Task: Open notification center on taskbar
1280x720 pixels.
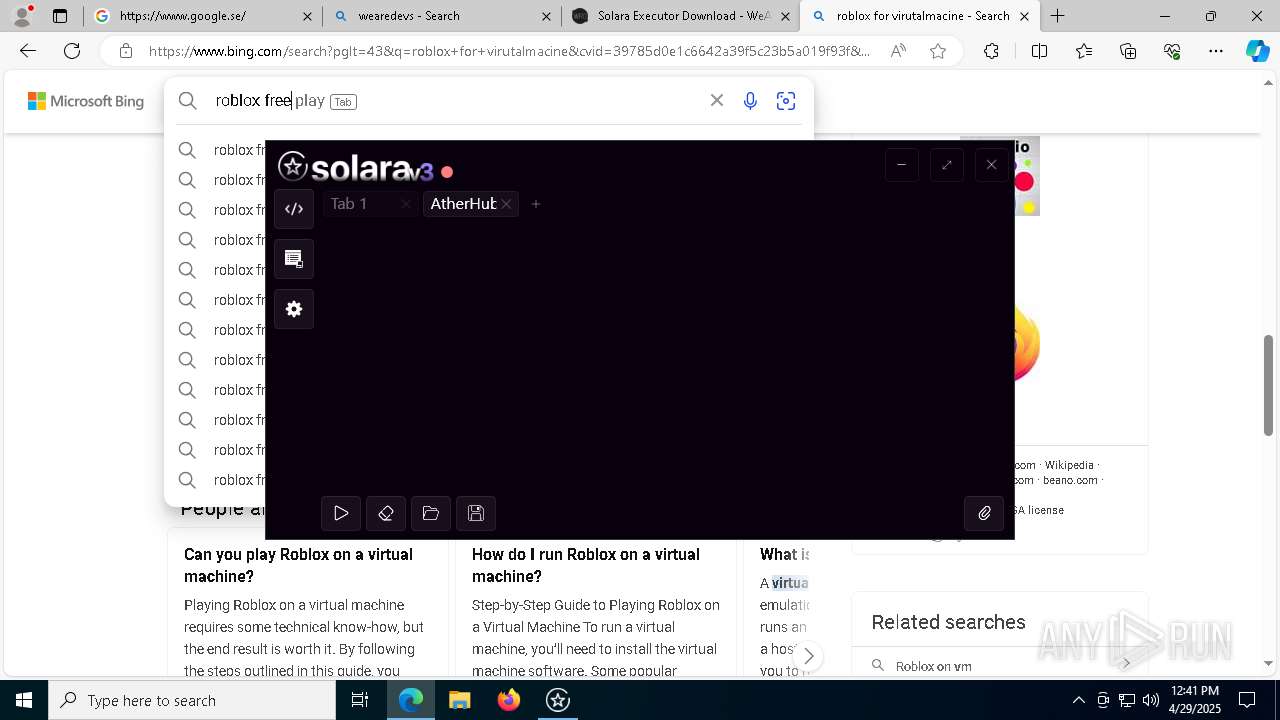Action: 1247,700
